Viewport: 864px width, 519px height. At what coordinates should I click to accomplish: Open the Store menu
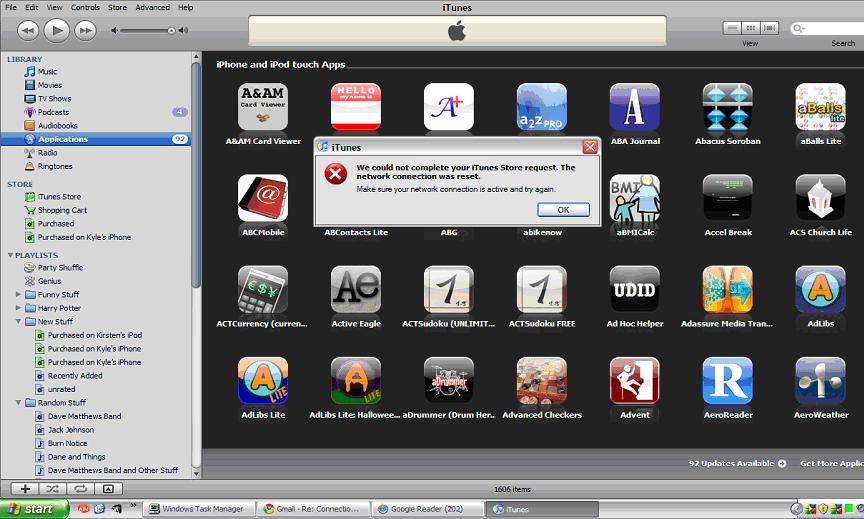[x=117, y=7]
